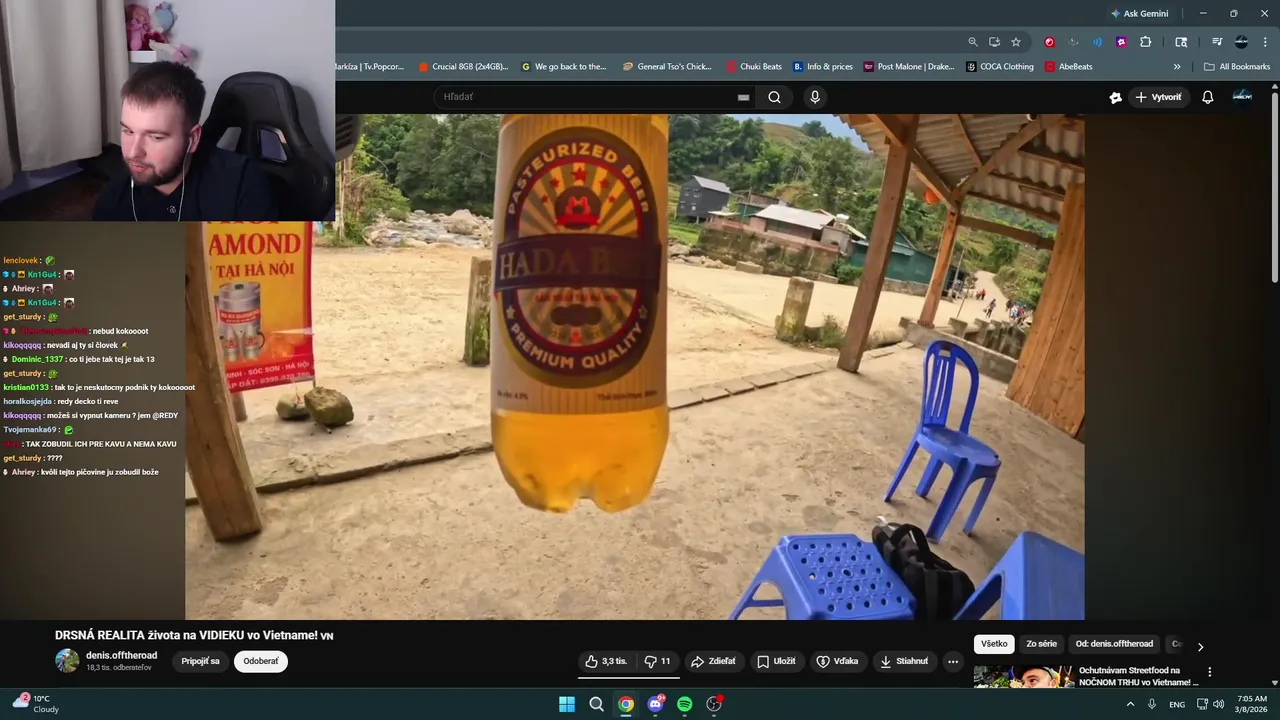This screenshot has height=720, width=1280.
Task: Click the zoom magnifier in address bar
Action: pyautogui.click(x=972, y=42)
